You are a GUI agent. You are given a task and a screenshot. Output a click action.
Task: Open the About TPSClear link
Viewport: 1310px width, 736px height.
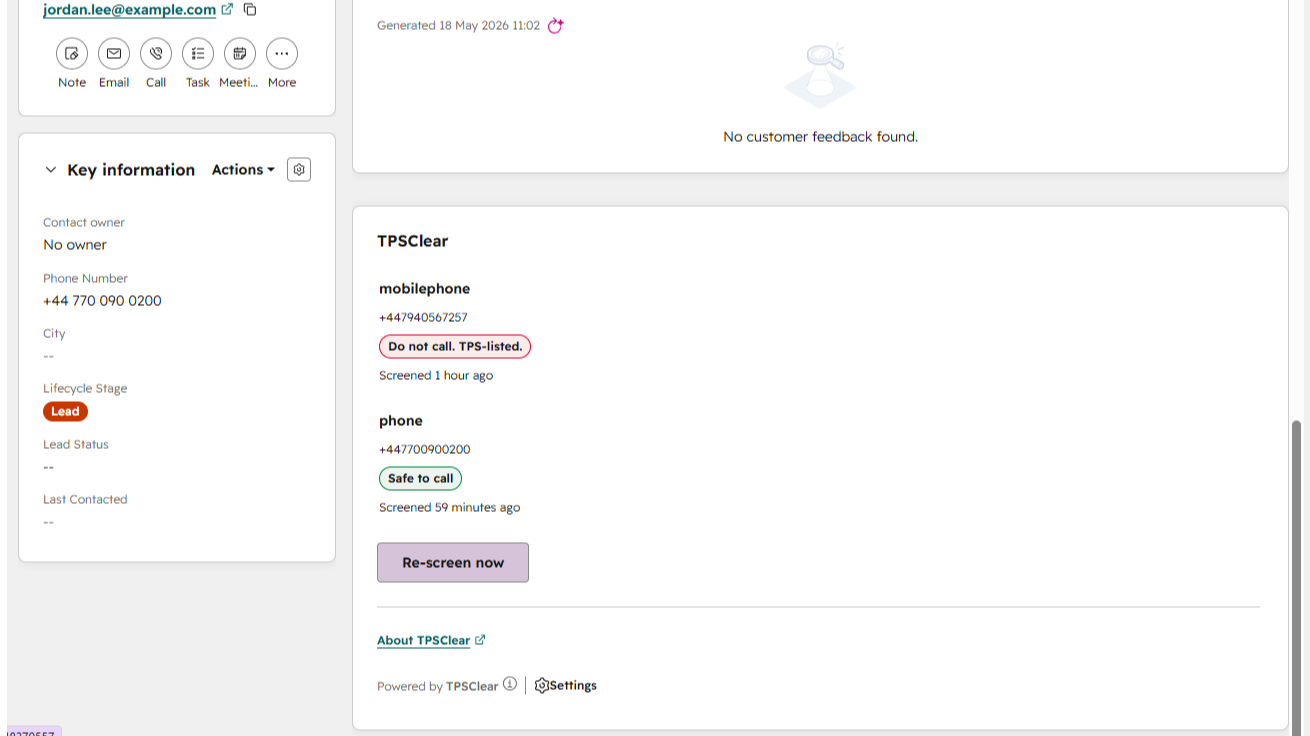423,640
